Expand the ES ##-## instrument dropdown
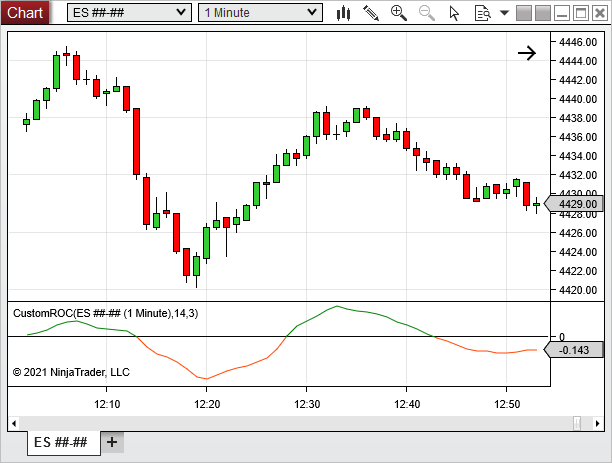This screenshot has width=612, height=463. coord(129,13)
